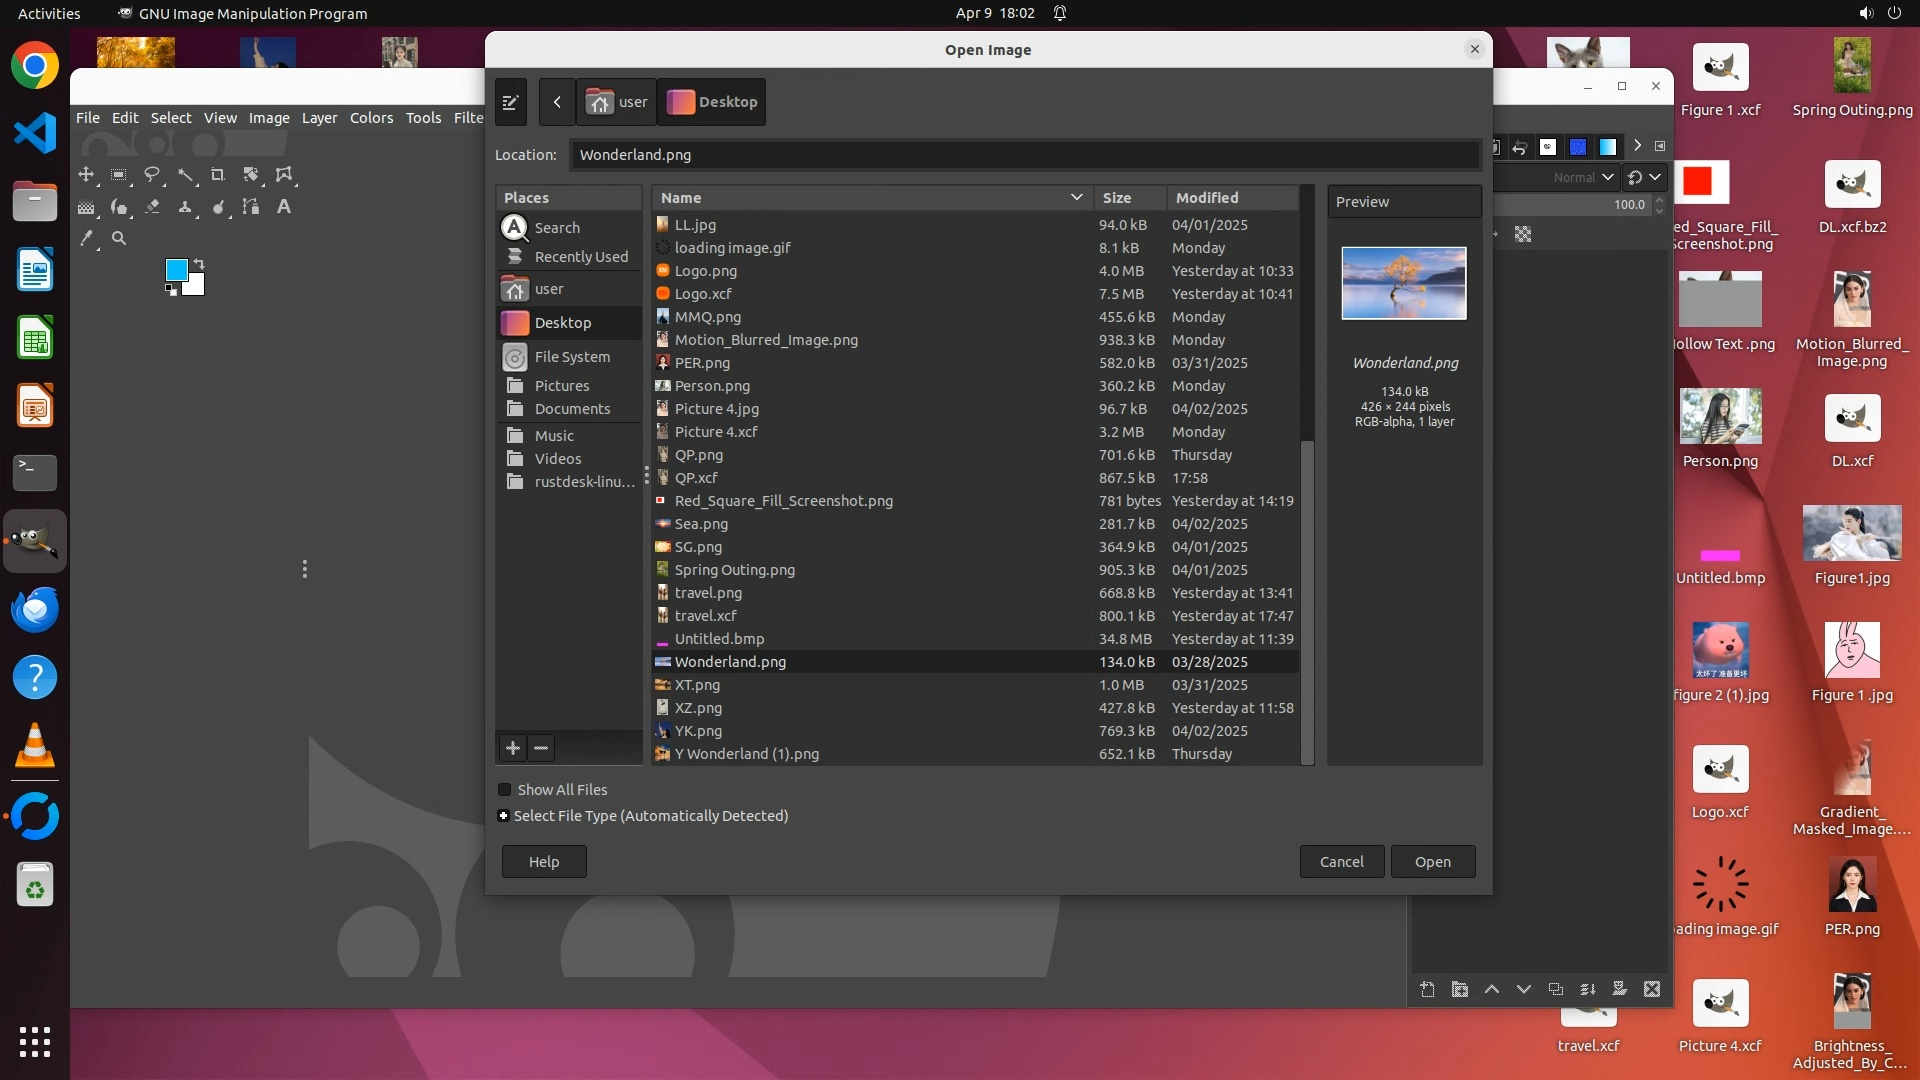
Task: Select the Eraser tool
Action: 152,207
